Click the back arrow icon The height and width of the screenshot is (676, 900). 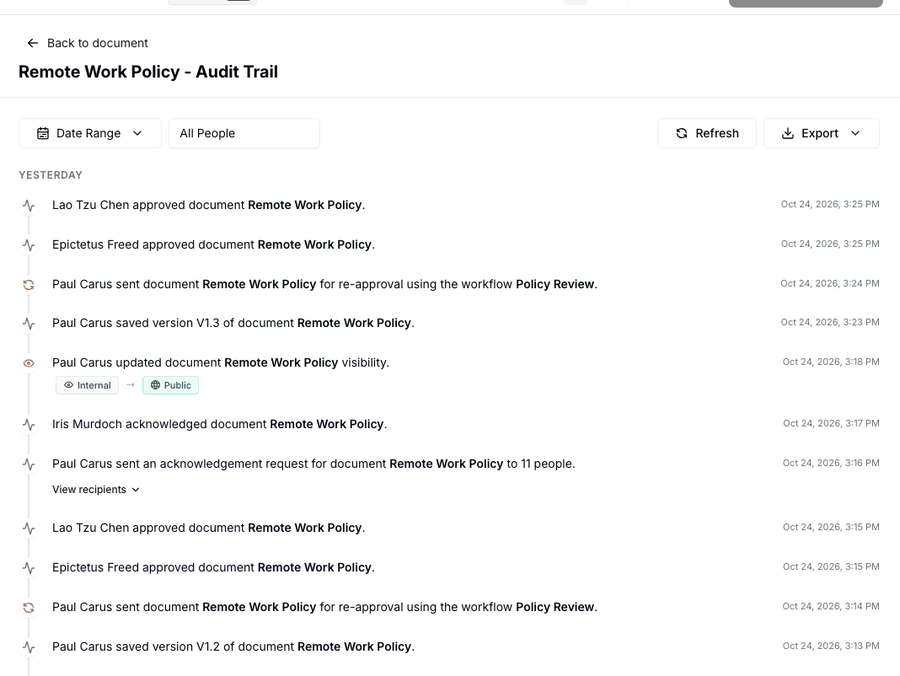pyautogui.click(x=33, y=43)
